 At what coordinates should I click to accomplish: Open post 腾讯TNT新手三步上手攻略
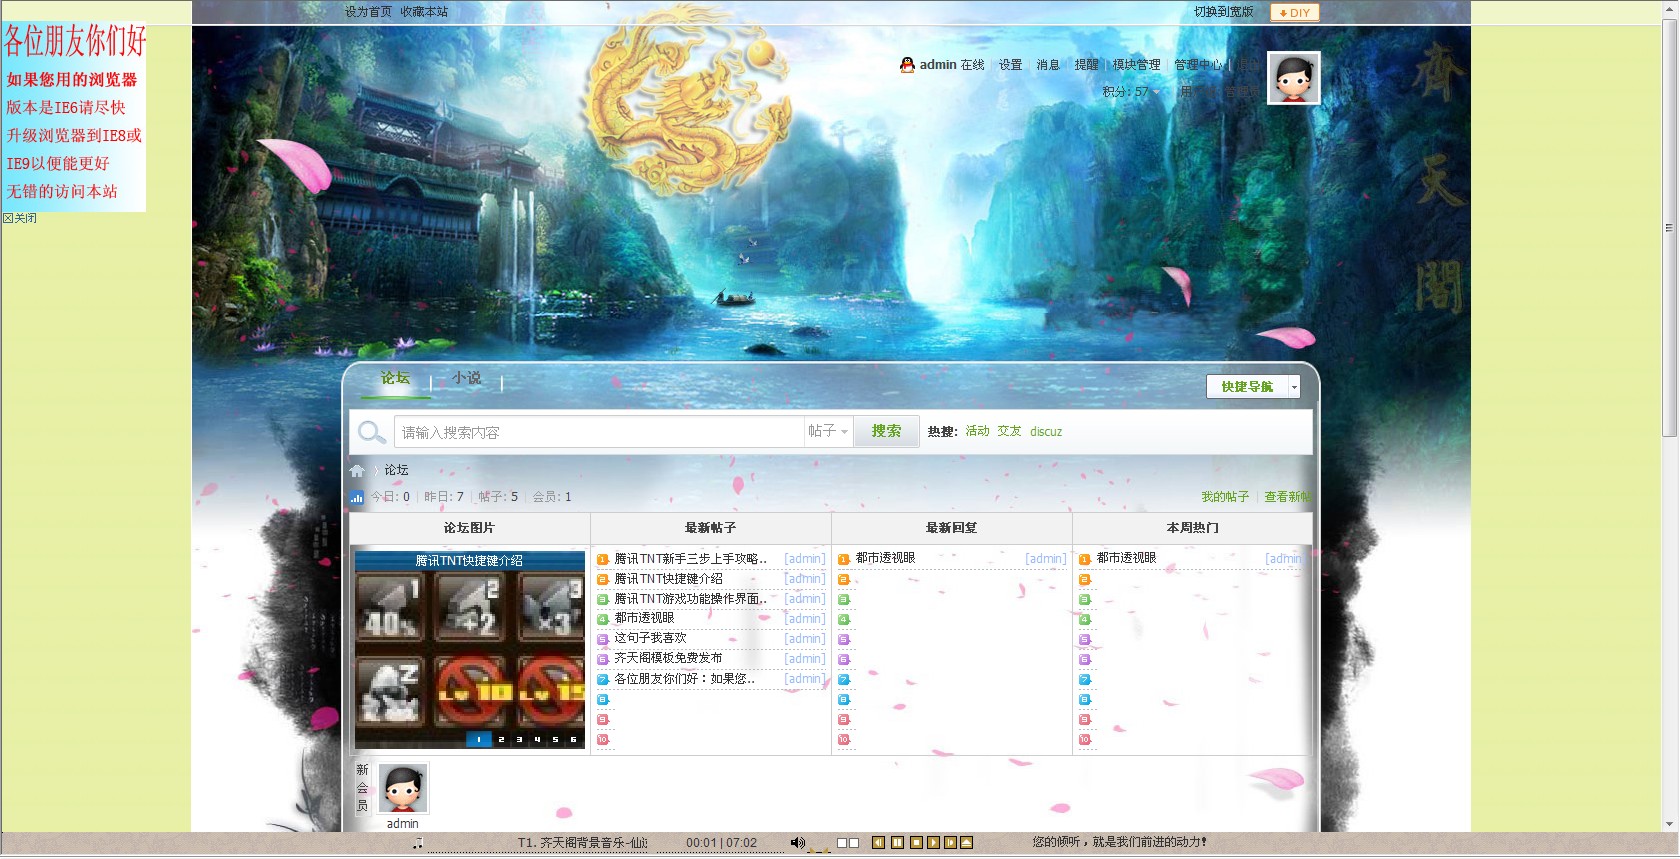tap(690, 559)
